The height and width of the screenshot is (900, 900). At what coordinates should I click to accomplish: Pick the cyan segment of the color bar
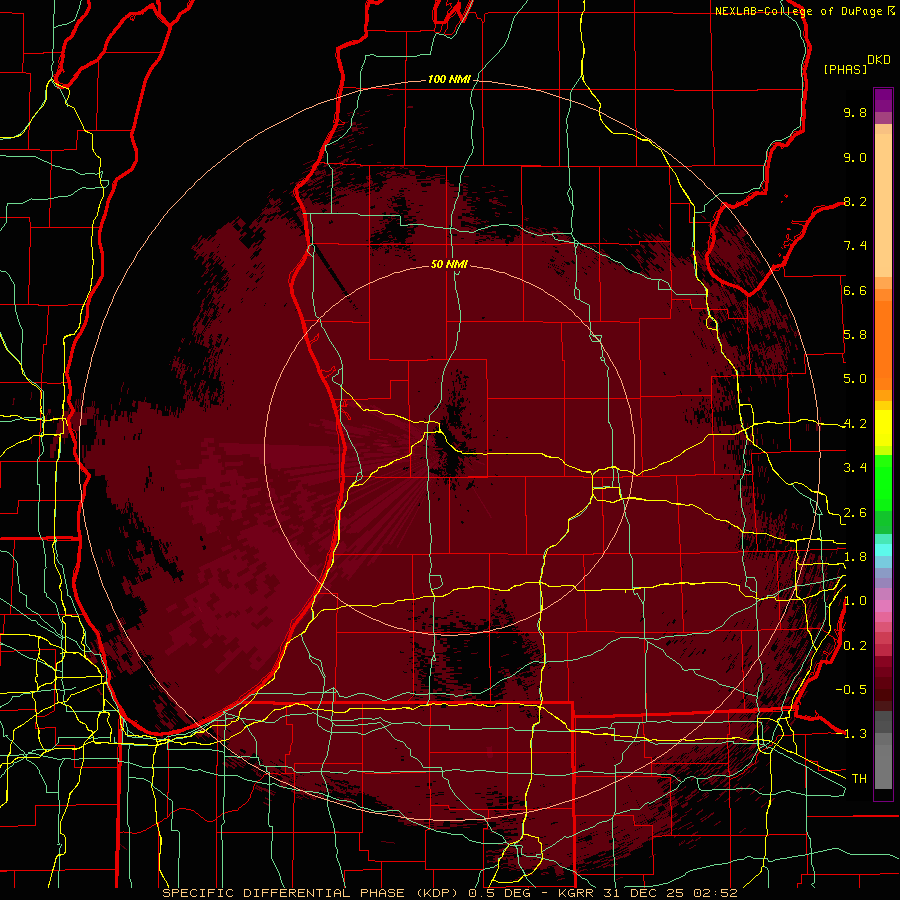[883, 550]
